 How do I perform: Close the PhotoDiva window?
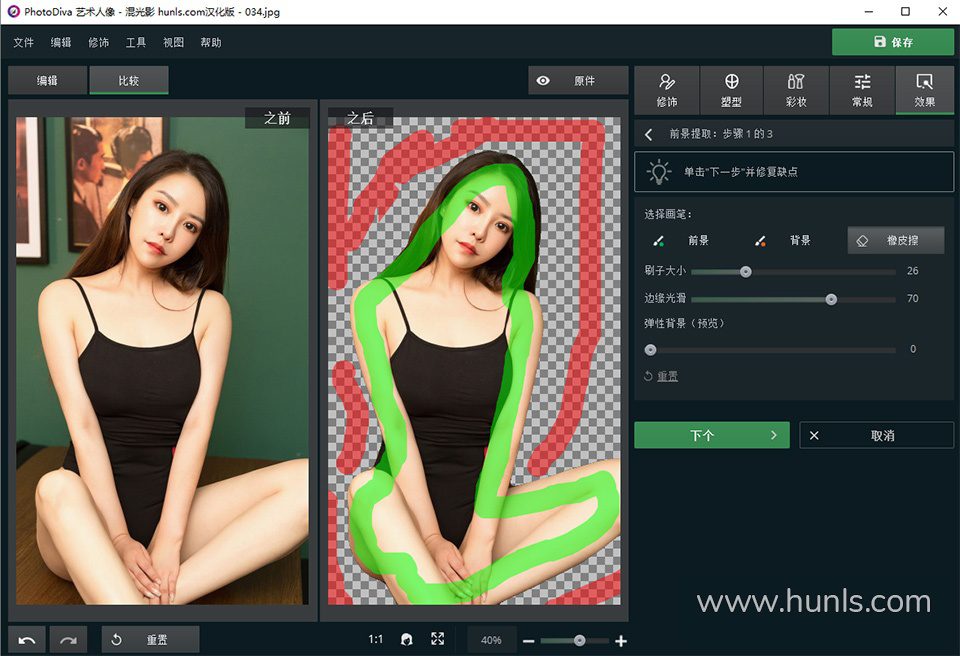(x=943, y=12)
